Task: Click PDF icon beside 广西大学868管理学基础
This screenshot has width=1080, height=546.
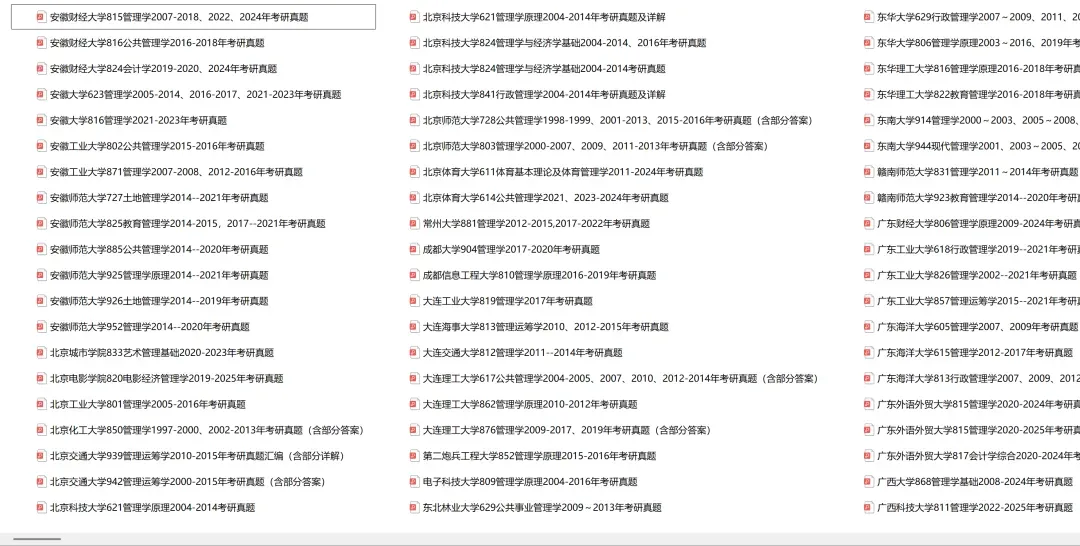Action: 869,482
